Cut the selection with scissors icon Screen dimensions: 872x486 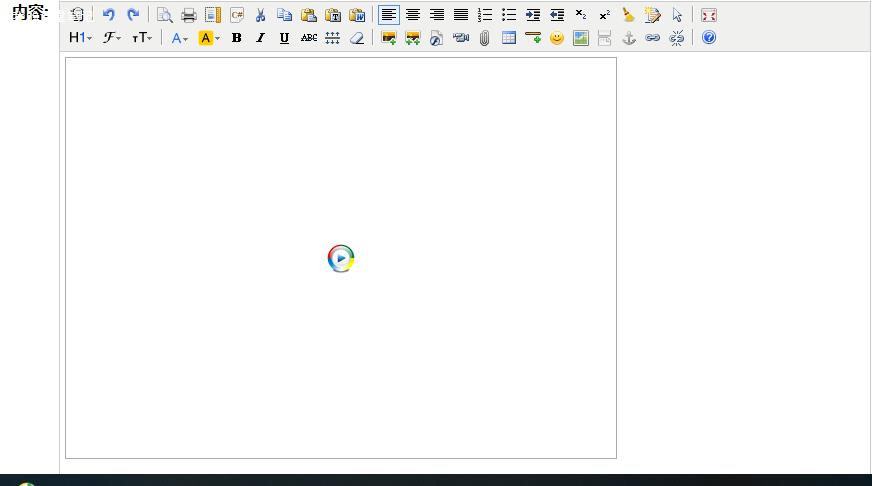click(x=260, y=15)
